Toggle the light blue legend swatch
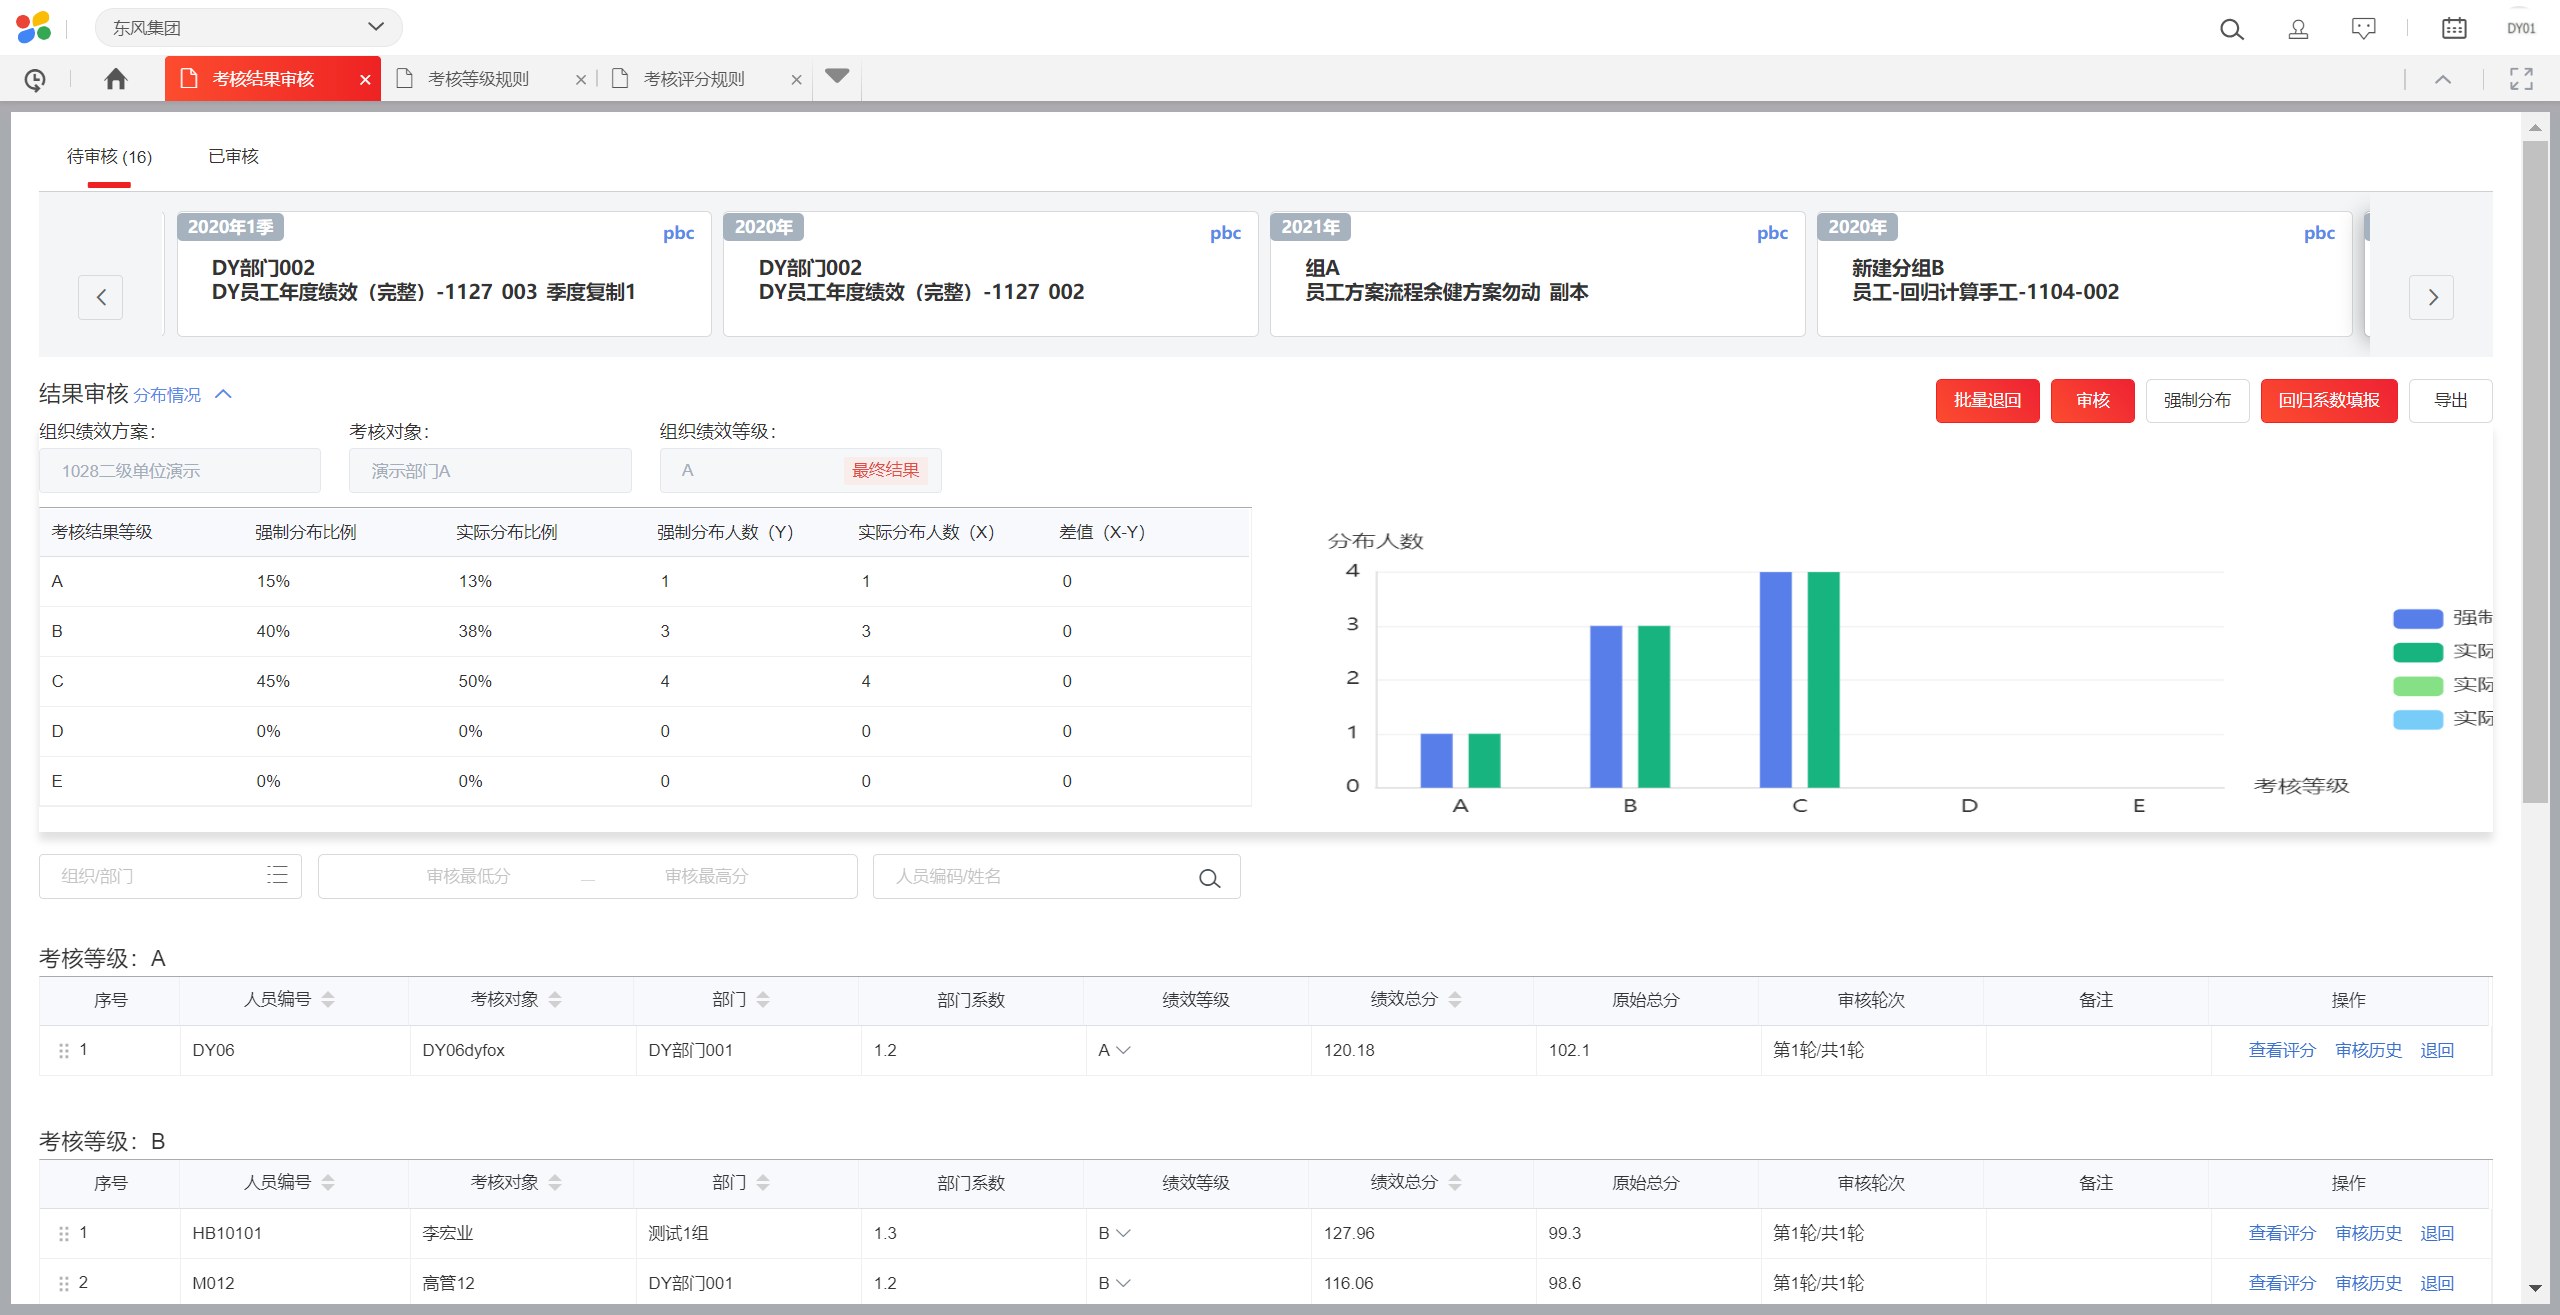Image resolution: width=2560 pixels, height=1315 pixels. click(x=2417, y=720)
